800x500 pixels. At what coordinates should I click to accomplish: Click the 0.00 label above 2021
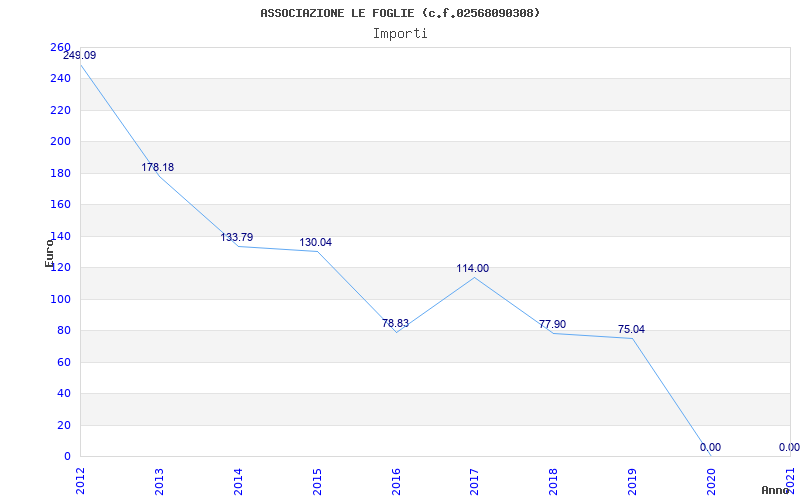(x=789, y=447)
